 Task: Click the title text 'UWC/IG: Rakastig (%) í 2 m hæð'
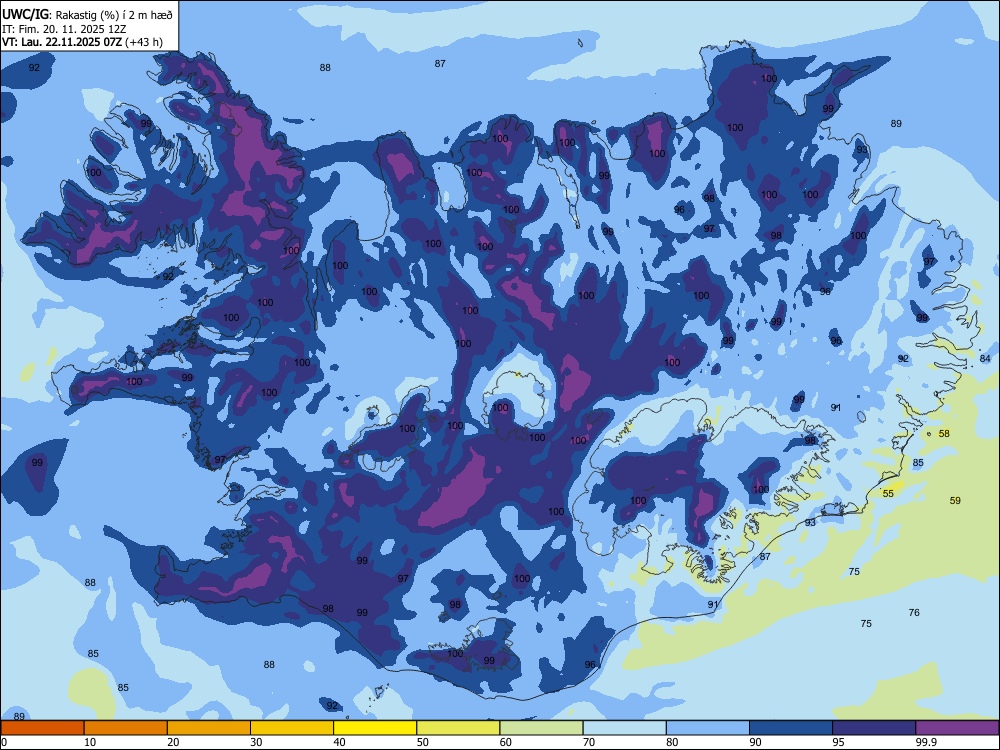pos(87,15)
